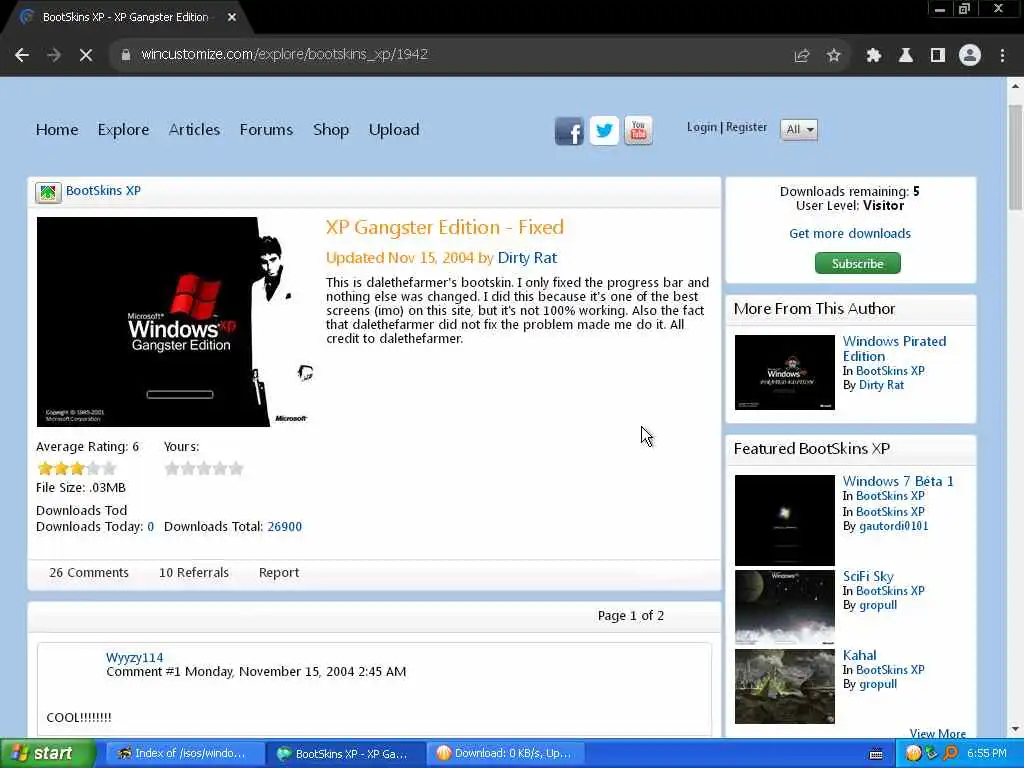The height and width of the screenshot is (768, 1024).
Task: Open the All search filter dropdown
Action: coord(799,129)
